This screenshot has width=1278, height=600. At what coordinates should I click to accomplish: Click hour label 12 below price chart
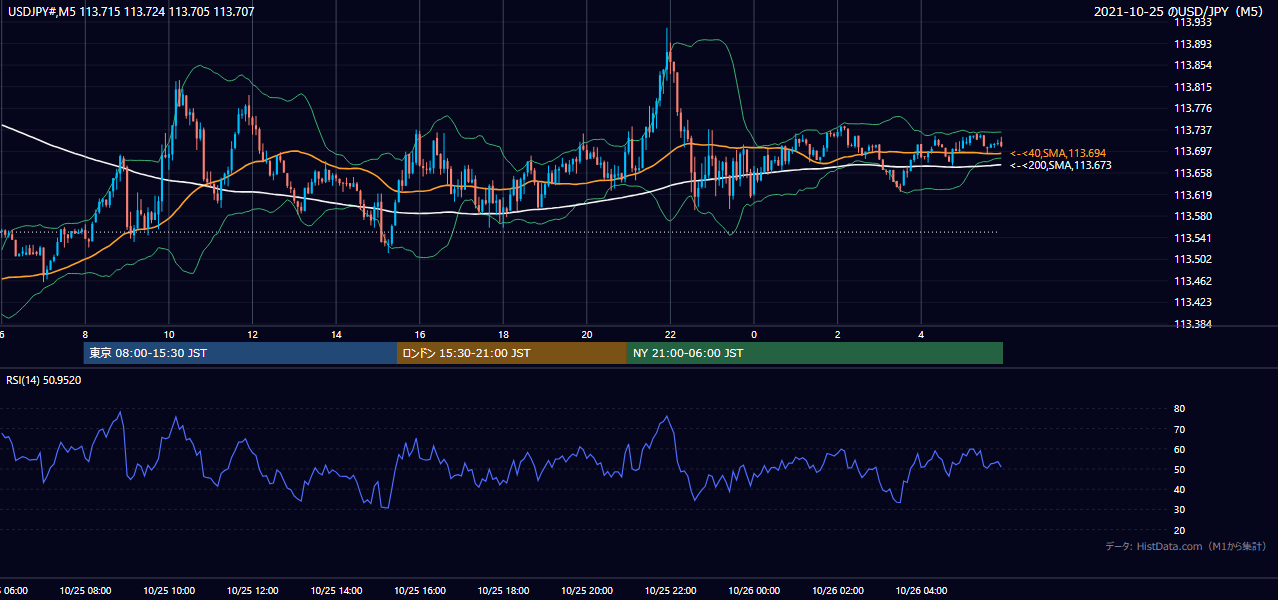click(253, 335)
